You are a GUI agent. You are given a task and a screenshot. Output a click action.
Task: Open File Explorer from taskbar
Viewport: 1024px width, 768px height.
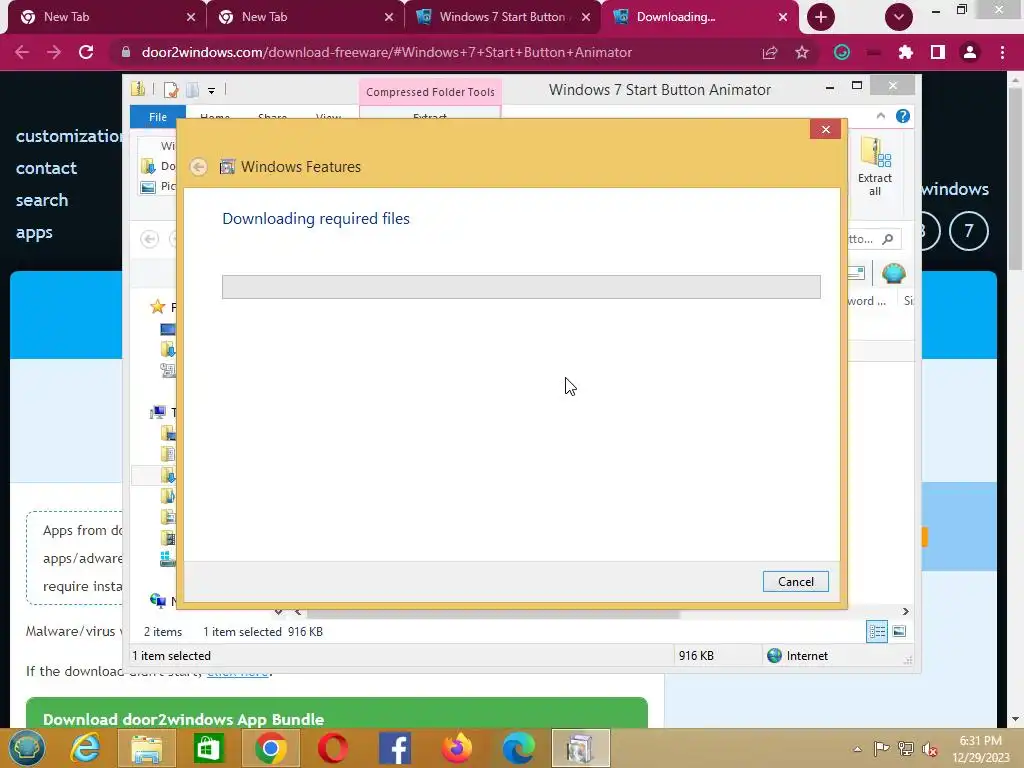(x=147, y=748)
